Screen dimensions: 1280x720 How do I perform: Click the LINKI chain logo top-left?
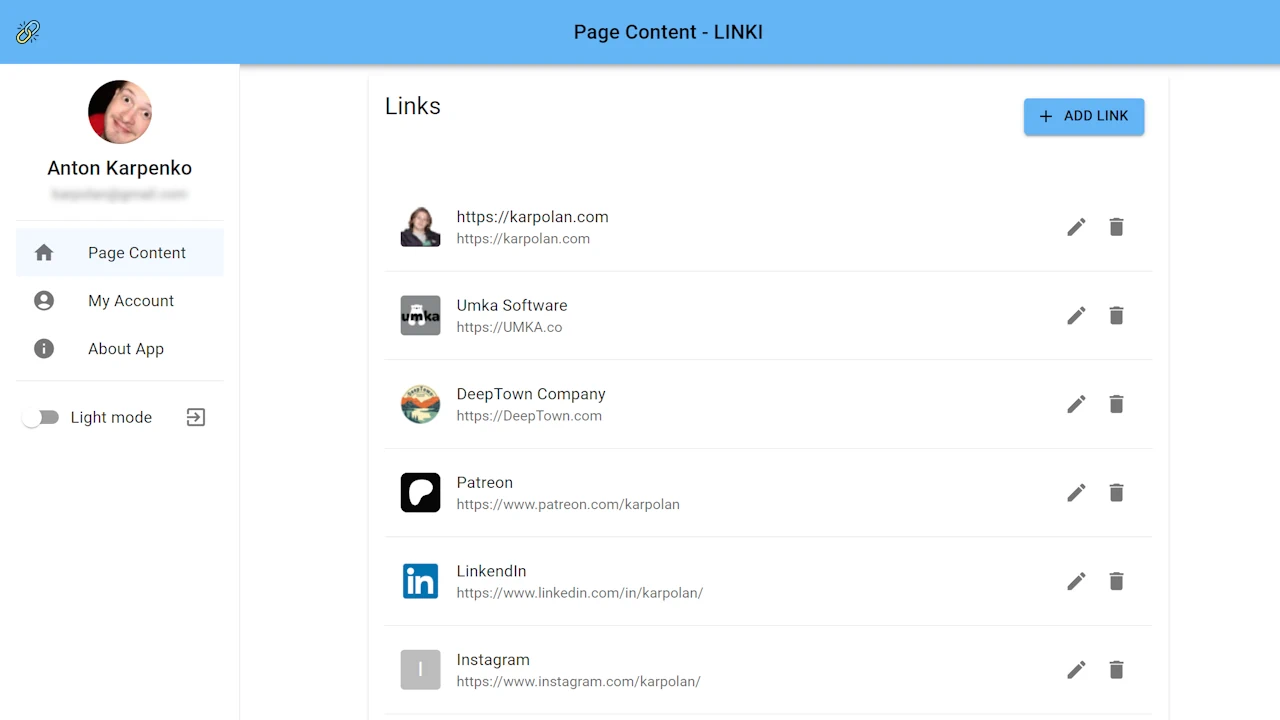pos(28,31)
